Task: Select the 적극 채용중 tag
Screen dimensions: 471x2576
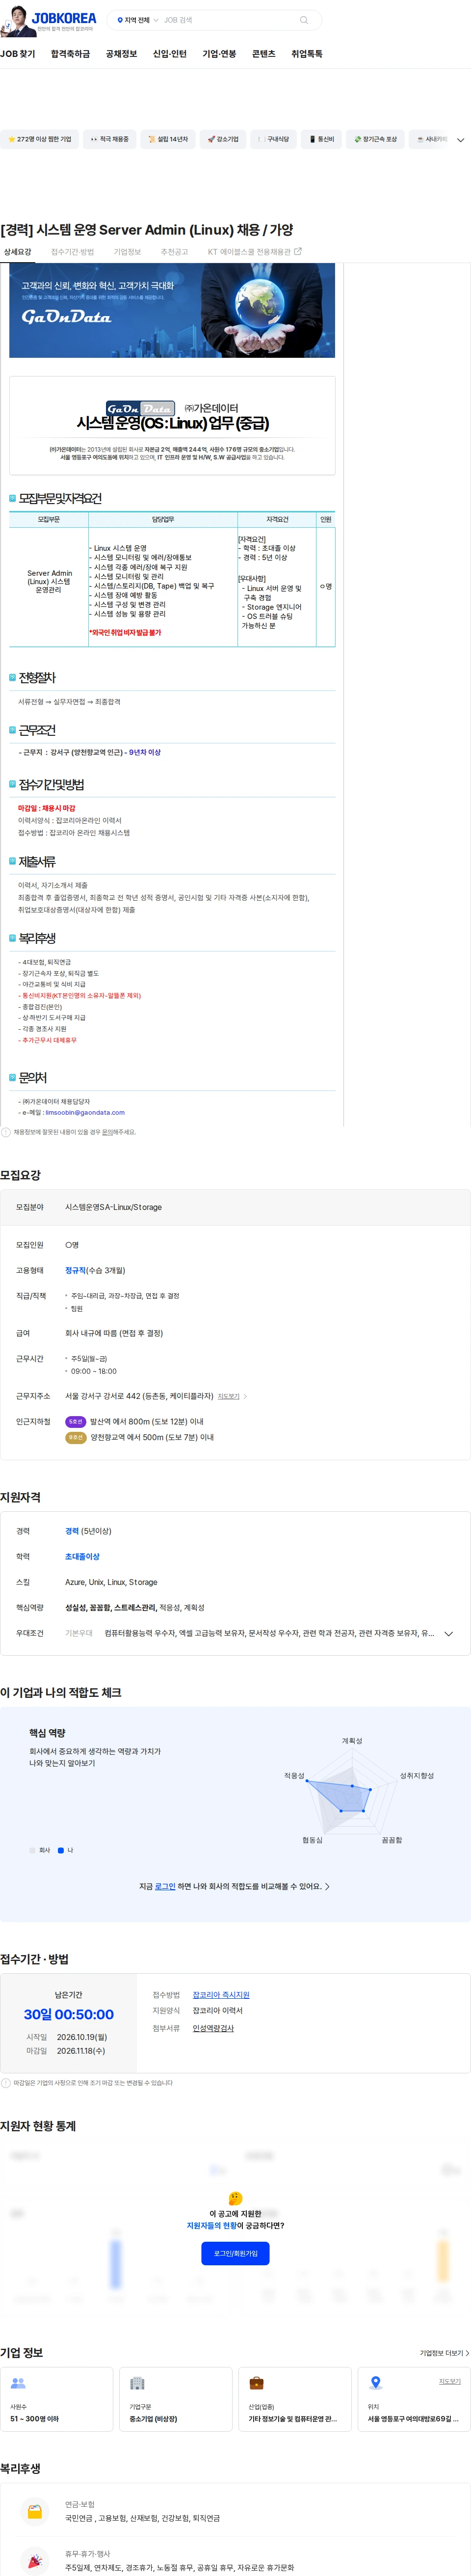Action: [109, 139]
